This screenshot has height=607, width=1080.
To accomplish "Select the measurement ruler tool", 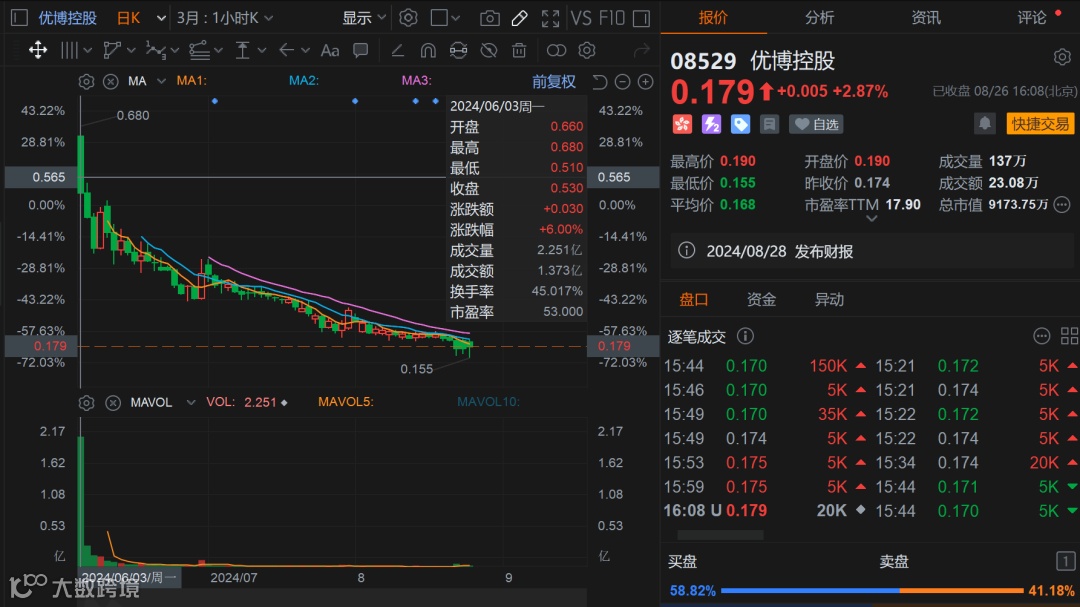I will pyautogui.click(x=242, y=50).
